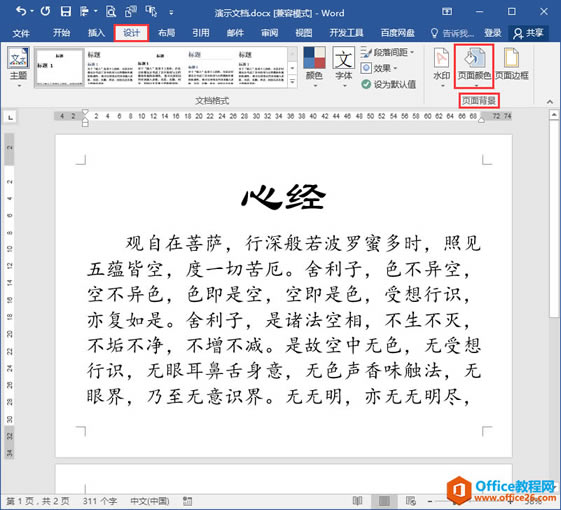Open the 视图 (View) tab
The width and height of the screenshot is (561, 510).
coord(304,33)
